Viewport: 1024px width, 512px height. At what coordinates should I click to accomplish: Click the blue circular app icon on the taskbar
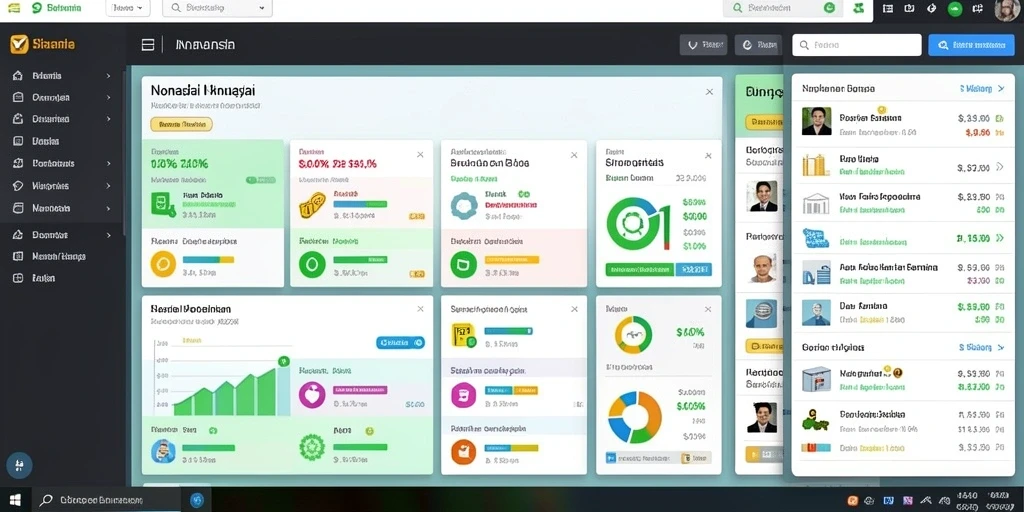click(197, 501)
